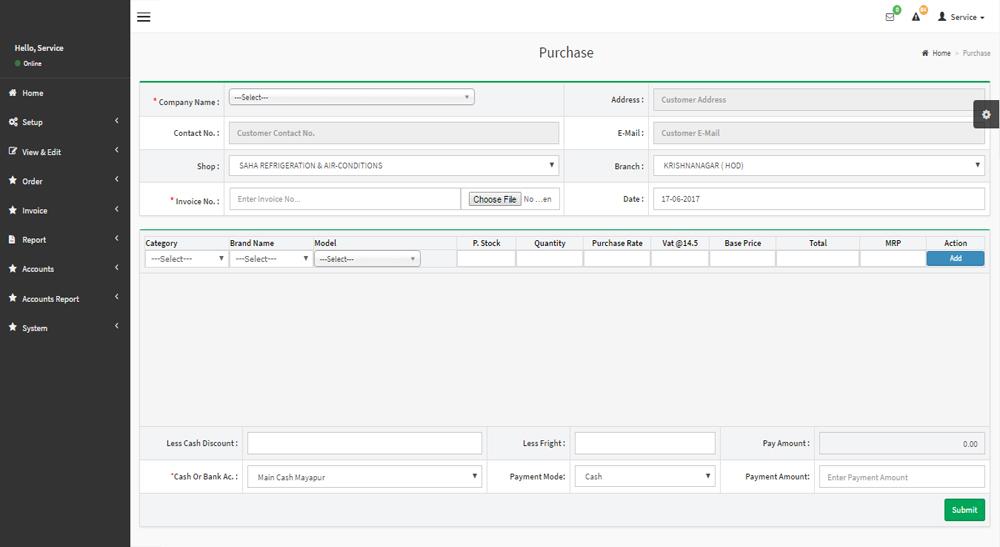Screen dimensions: 1000x547
Task: Open the Order sidebar menu item
Action: point(65,181)
